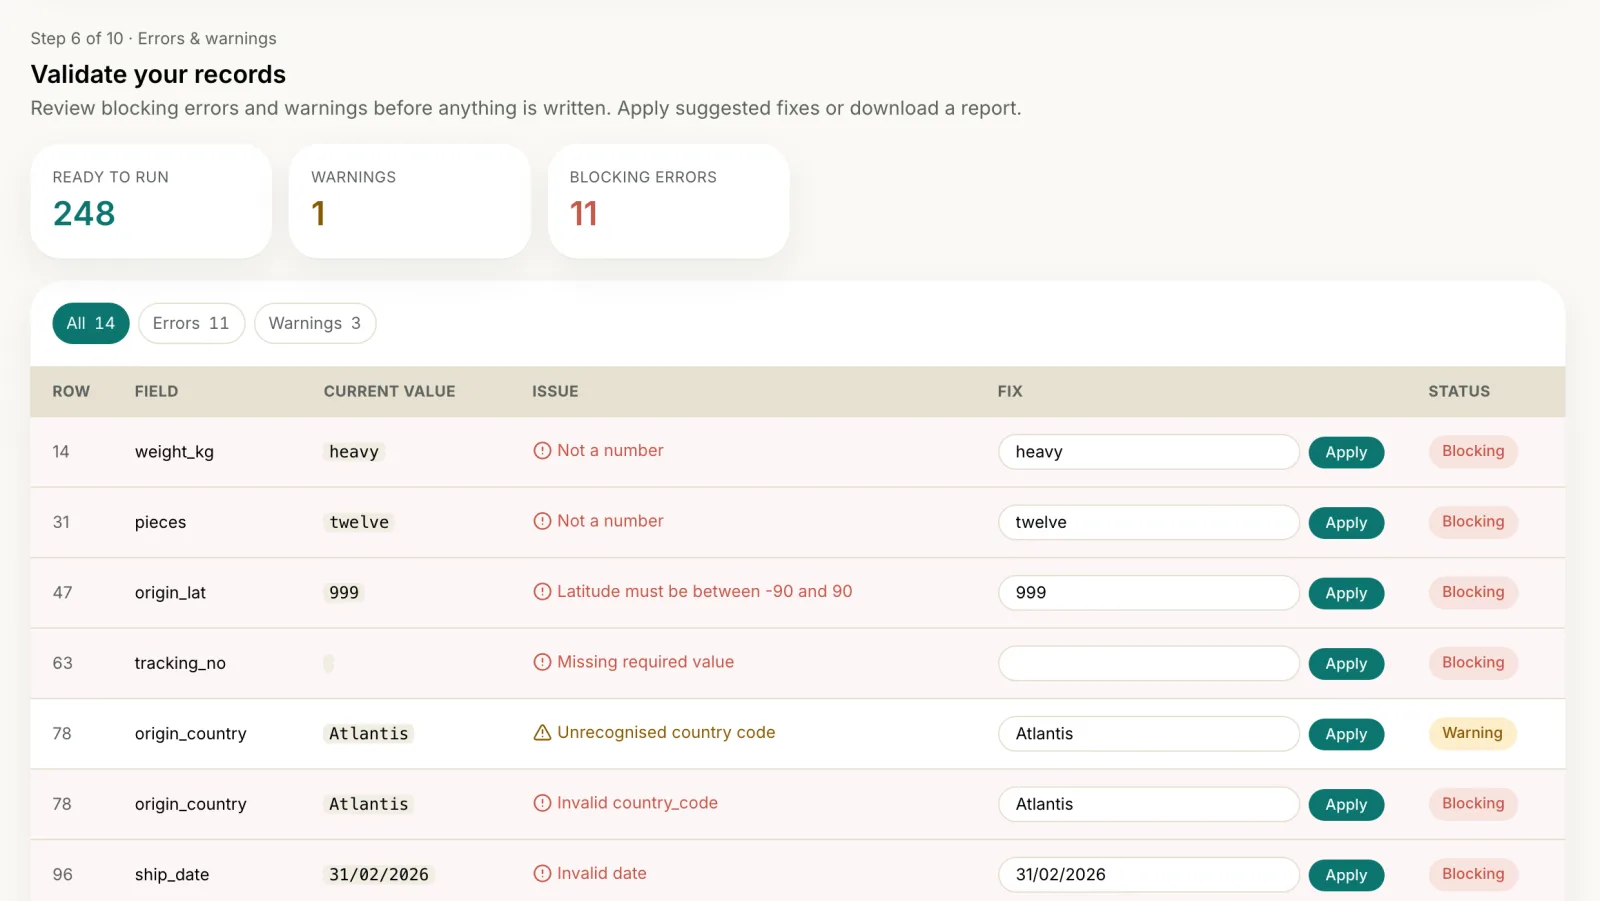Apply fix for row 47 origin_lat
Viewport: 1600px width, 901px height.
click(1346, 593)
